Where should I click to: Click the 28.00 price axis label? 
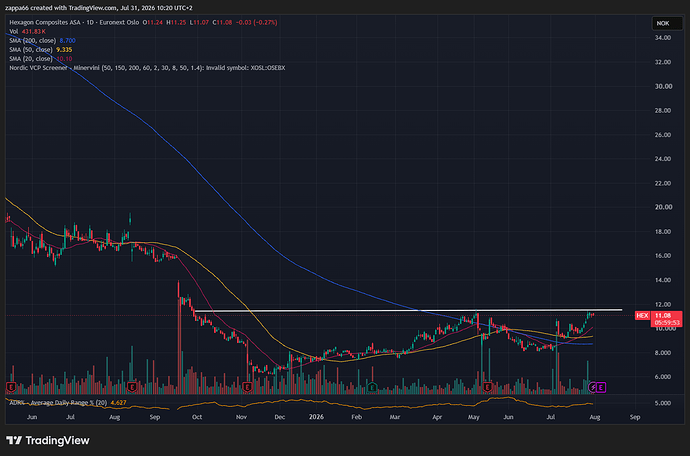(x=663, y=110)
